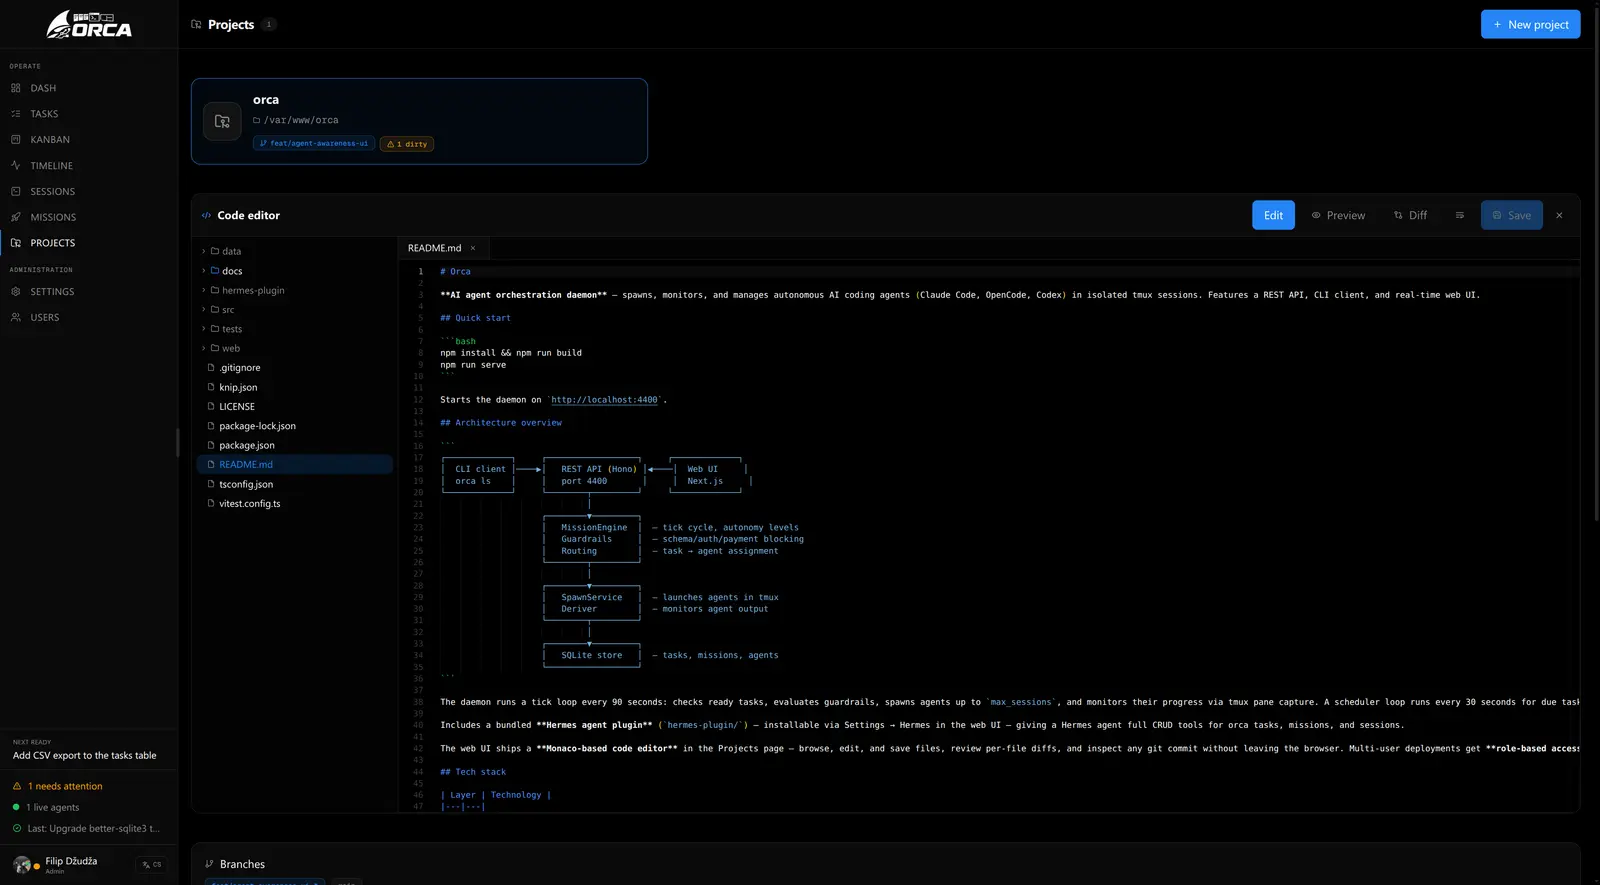Go to Sessions
1600x885 pixels.
click(x=89, y=191)
